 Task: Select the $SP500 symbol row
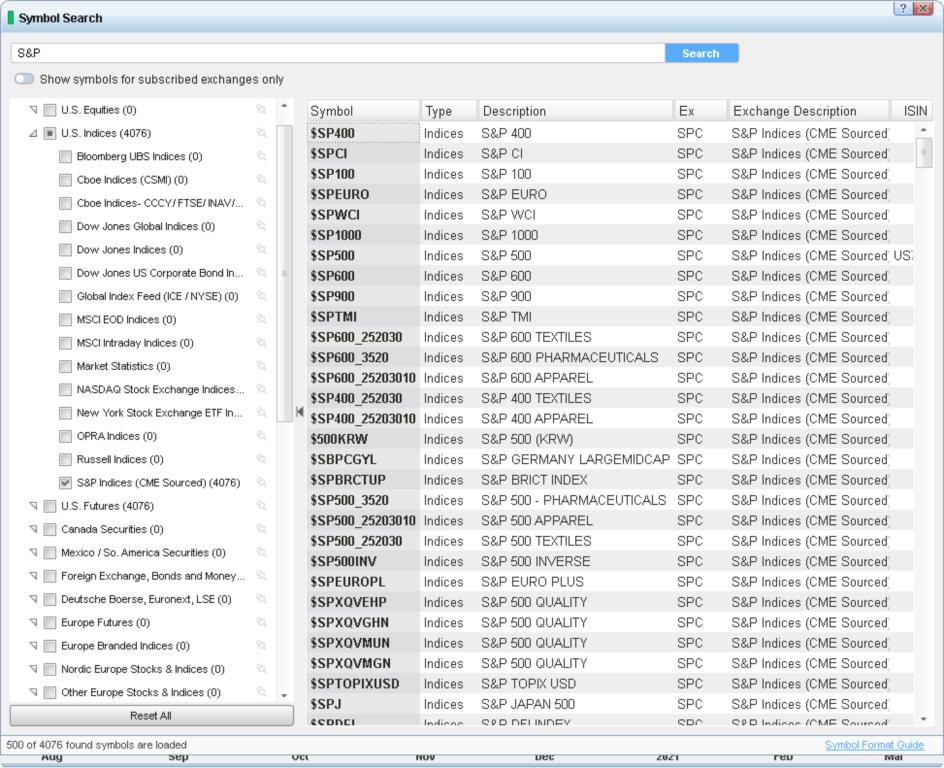[x=610, y=256]
